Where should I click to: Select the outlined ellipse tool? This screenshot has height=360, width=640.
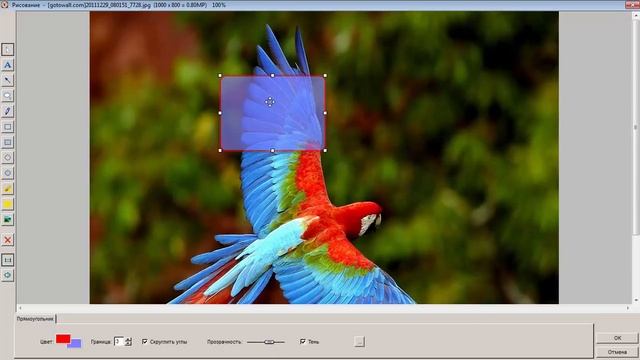(x=7, y=158)
